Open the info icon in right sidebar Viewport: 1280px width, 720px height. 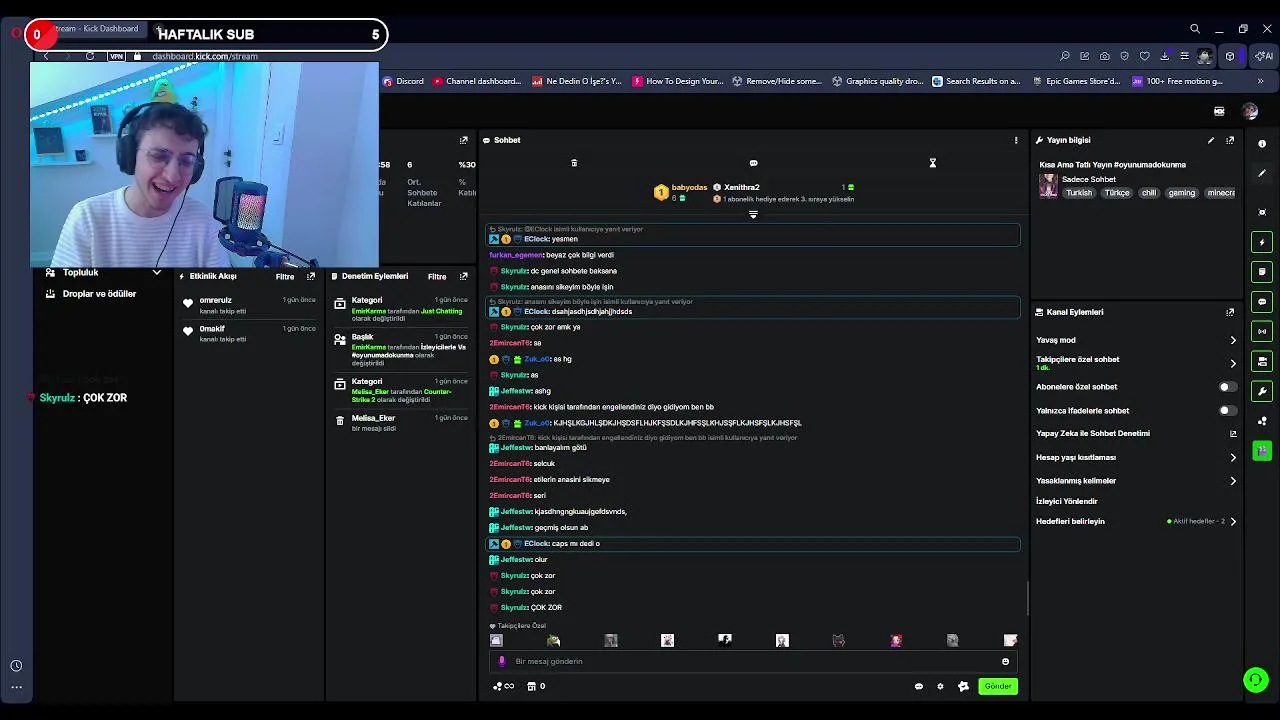1262,144
